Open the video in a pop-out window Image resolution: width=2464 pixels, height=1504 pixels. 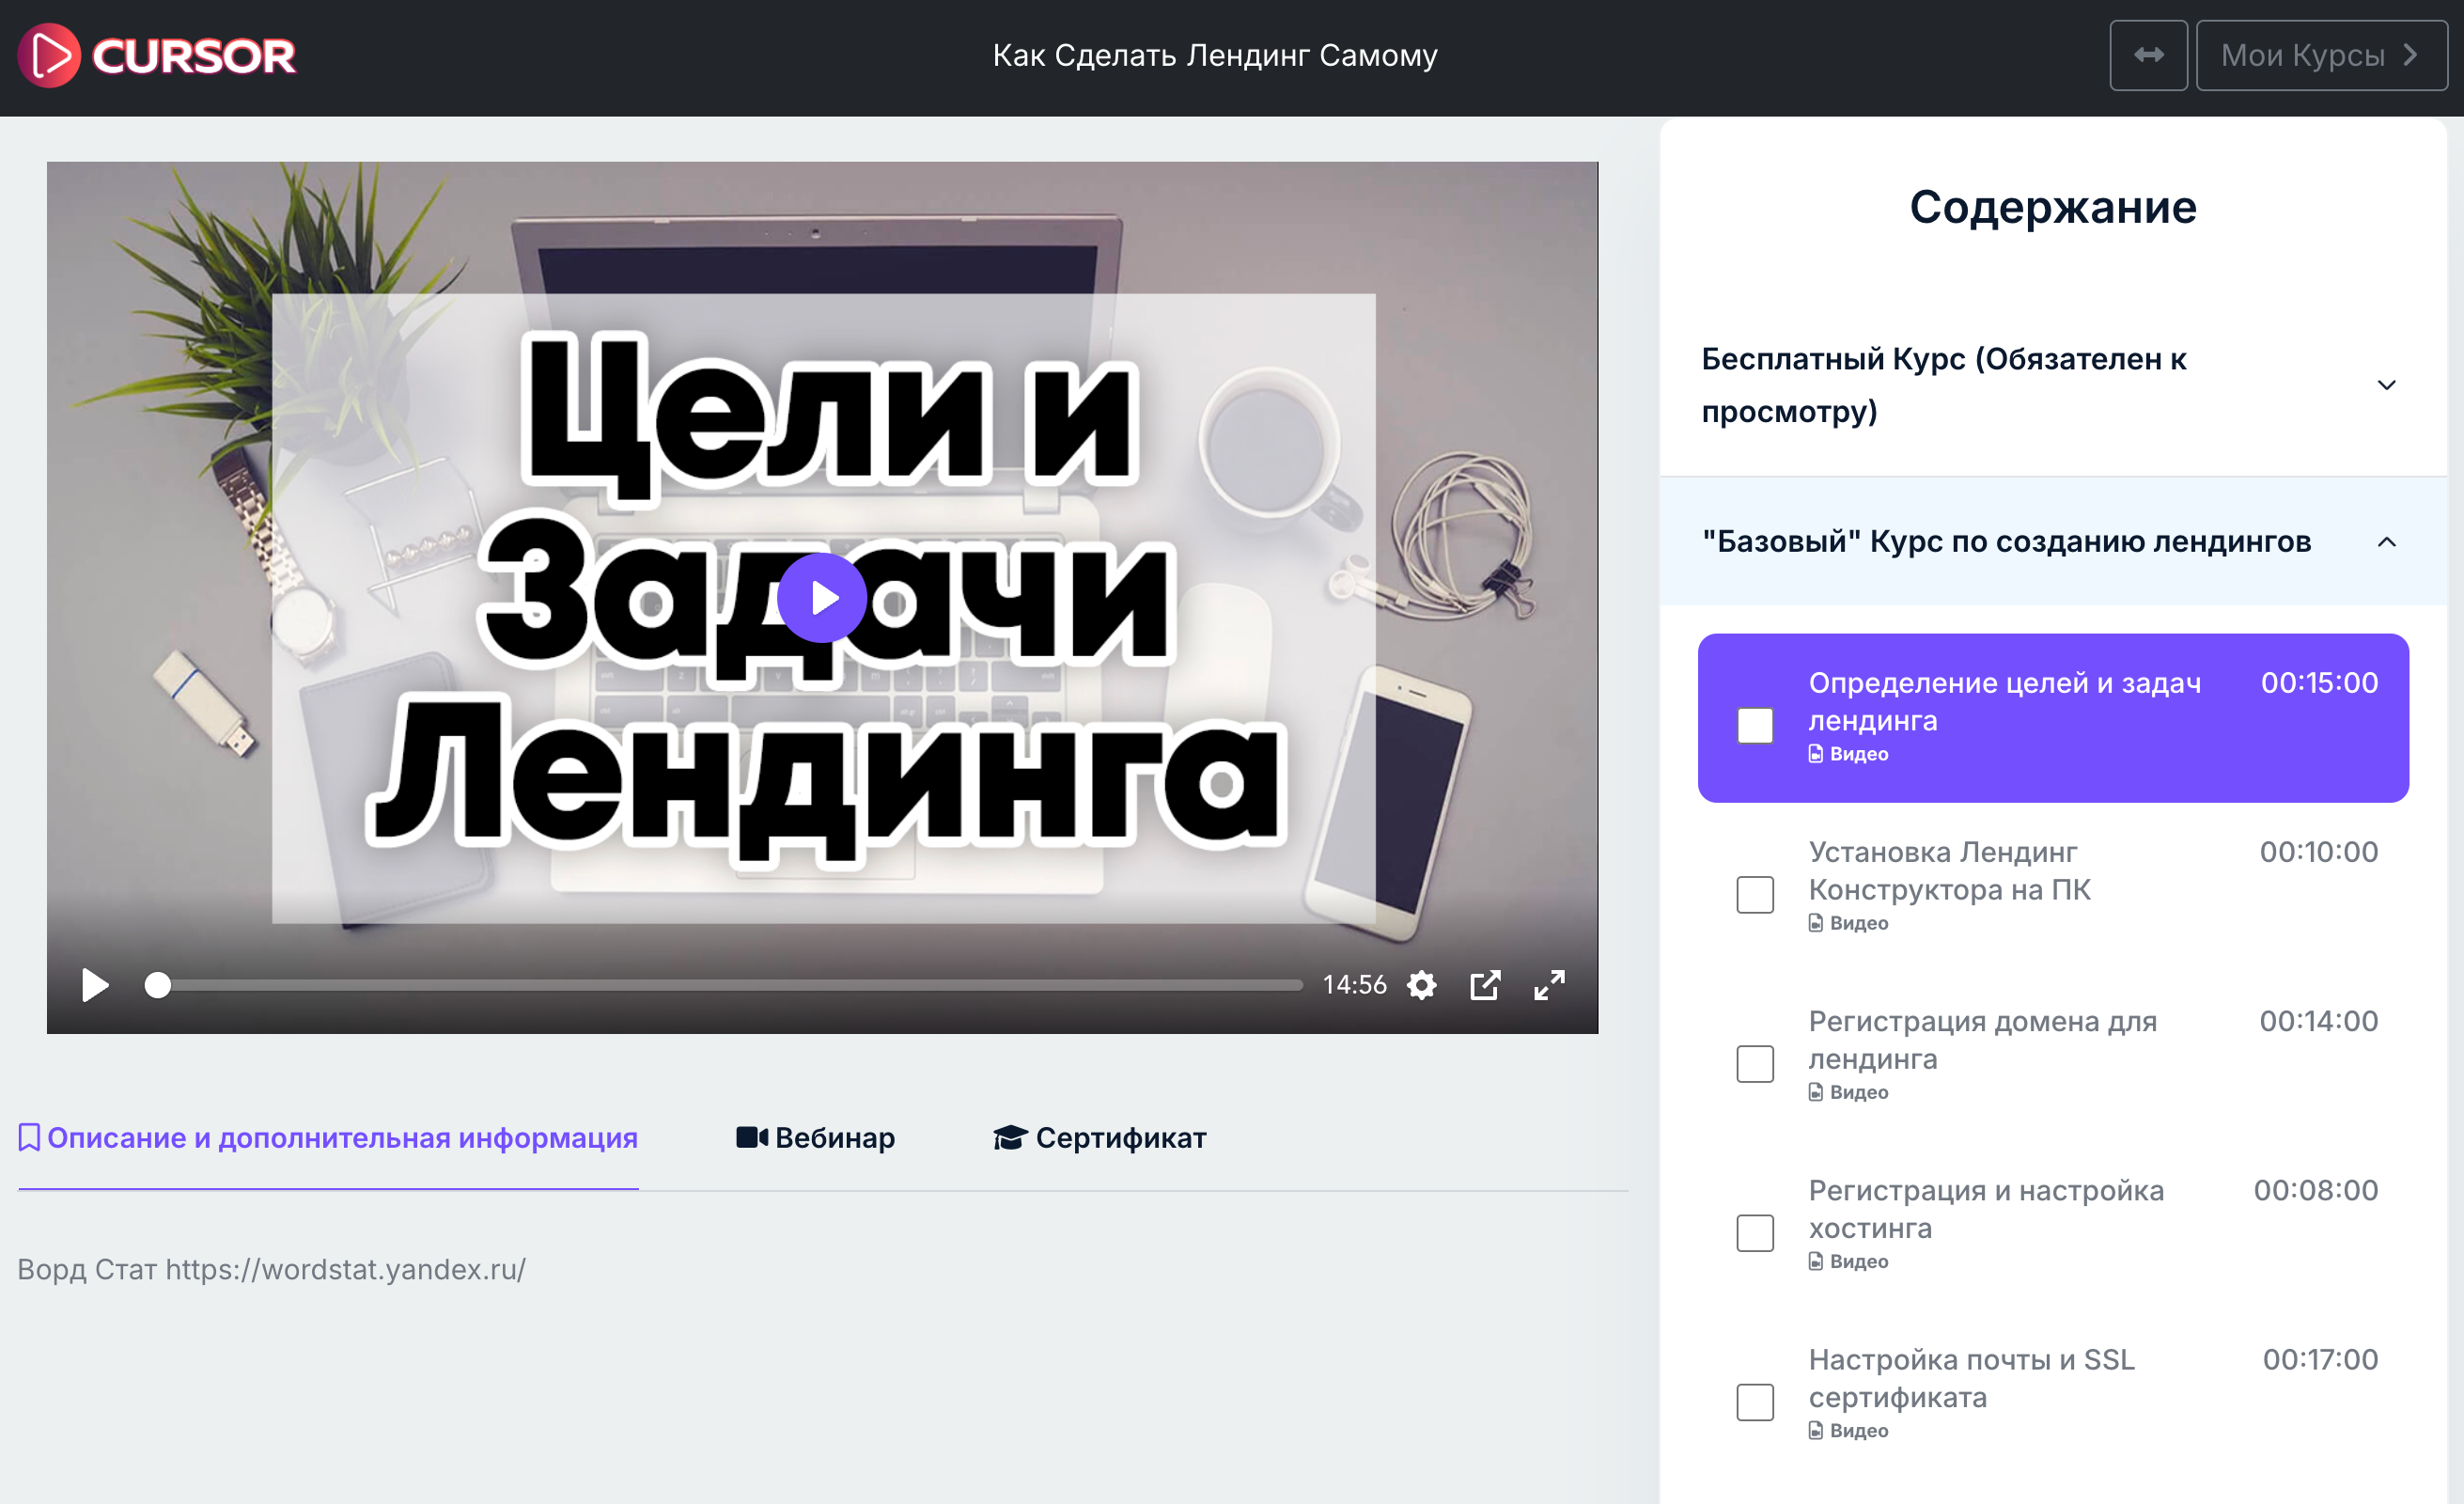pos(1485,986)
